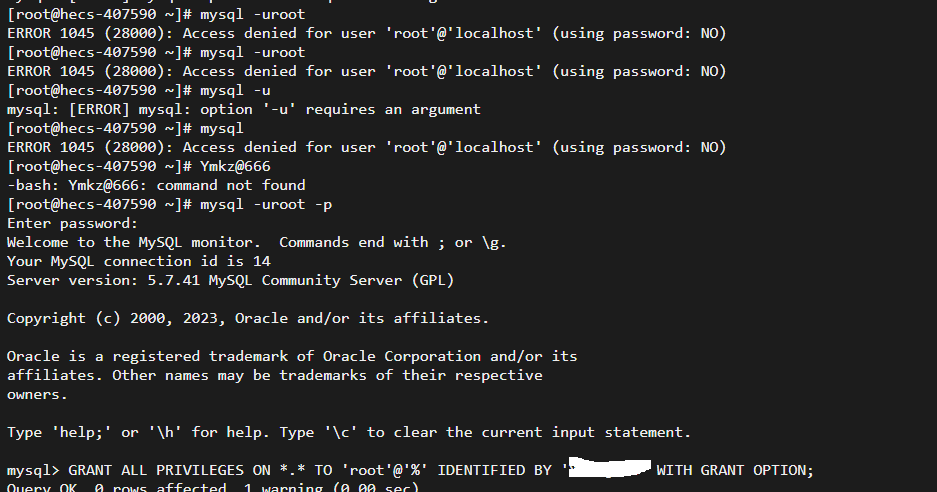Click the "mysql>" prompt

click(33, 471)
